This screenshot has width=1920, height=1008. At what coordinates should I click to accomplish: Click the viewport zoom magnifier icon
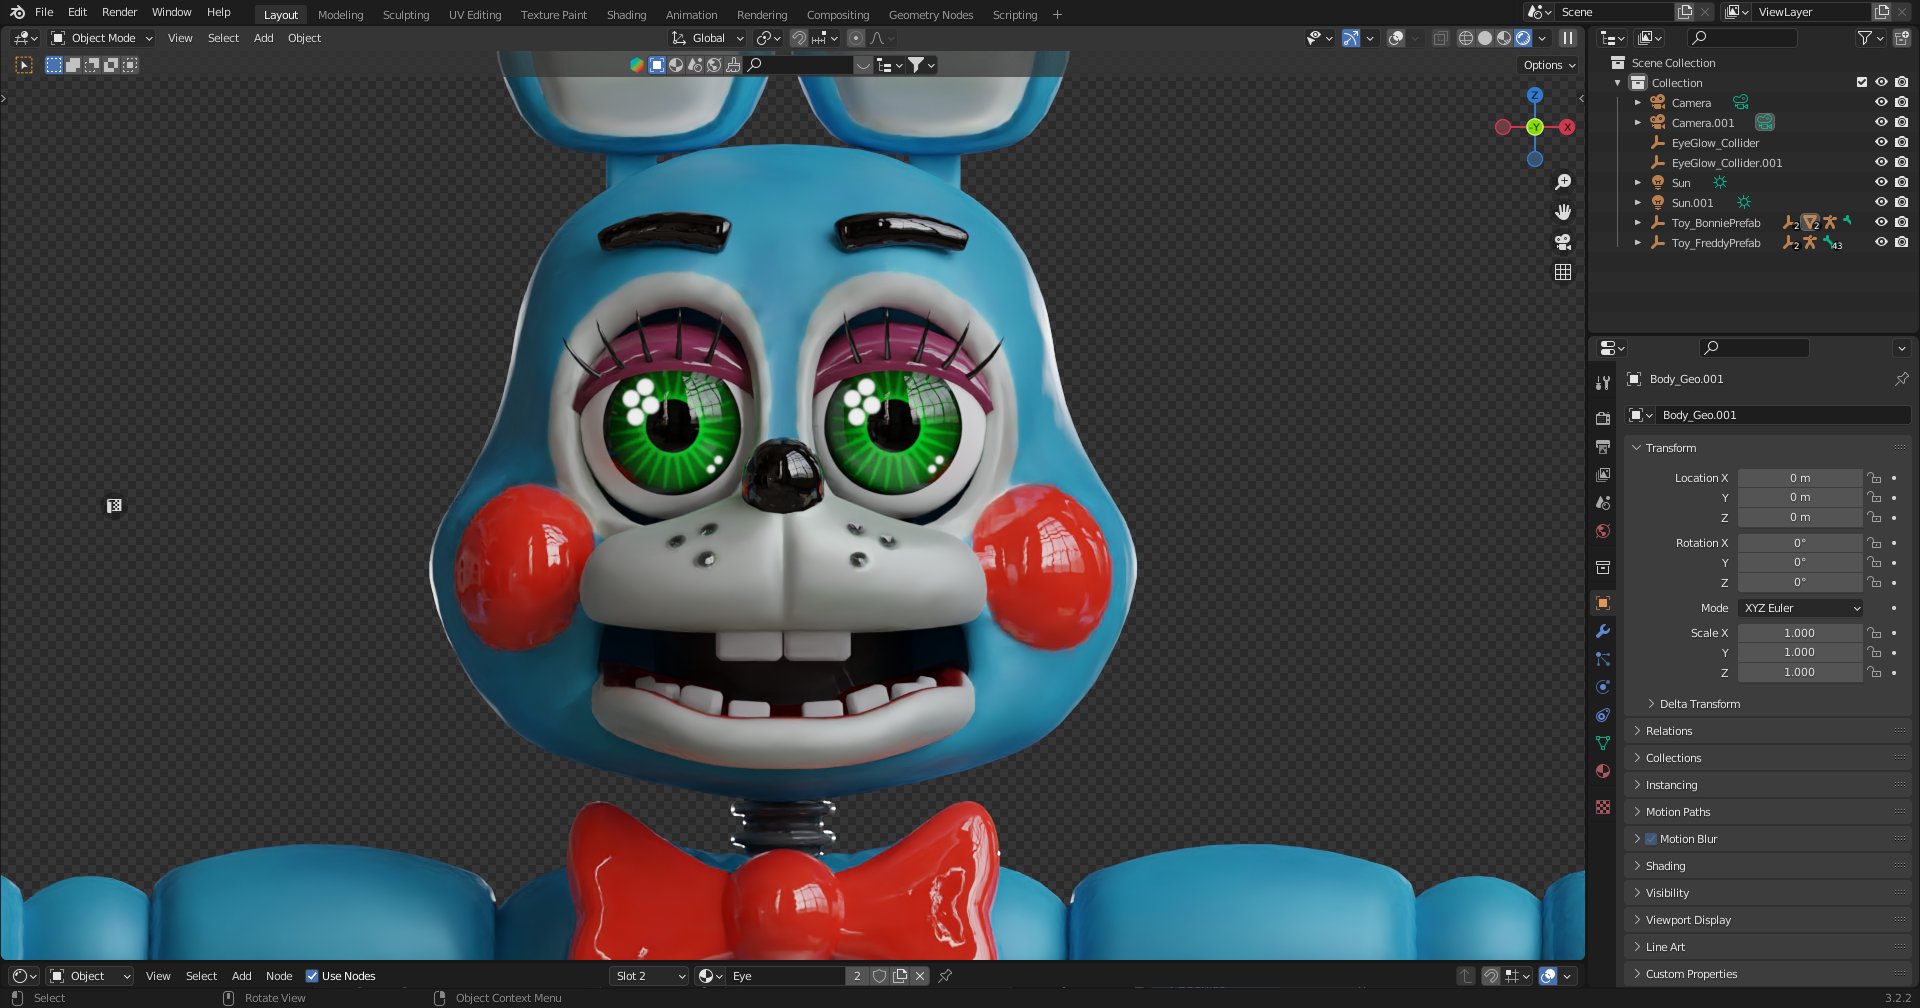(1563, 182)
